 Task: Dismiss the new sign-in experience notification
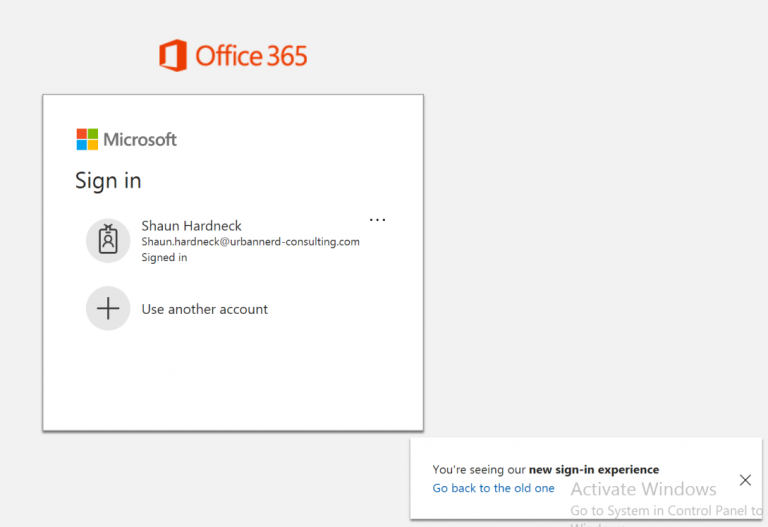pyautogui.click(x=745, y=480)
